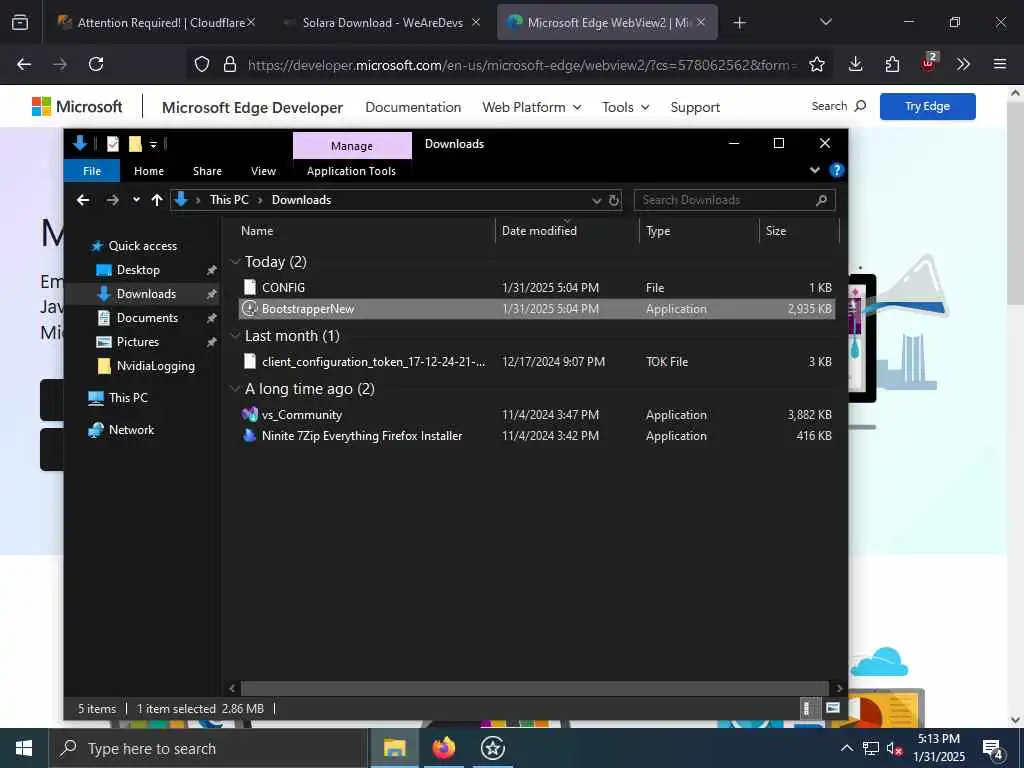The width and height of the screenshot is (1024, 768).
Task: Expand the Explorer ribbon chevron
Action: point(814,170)
